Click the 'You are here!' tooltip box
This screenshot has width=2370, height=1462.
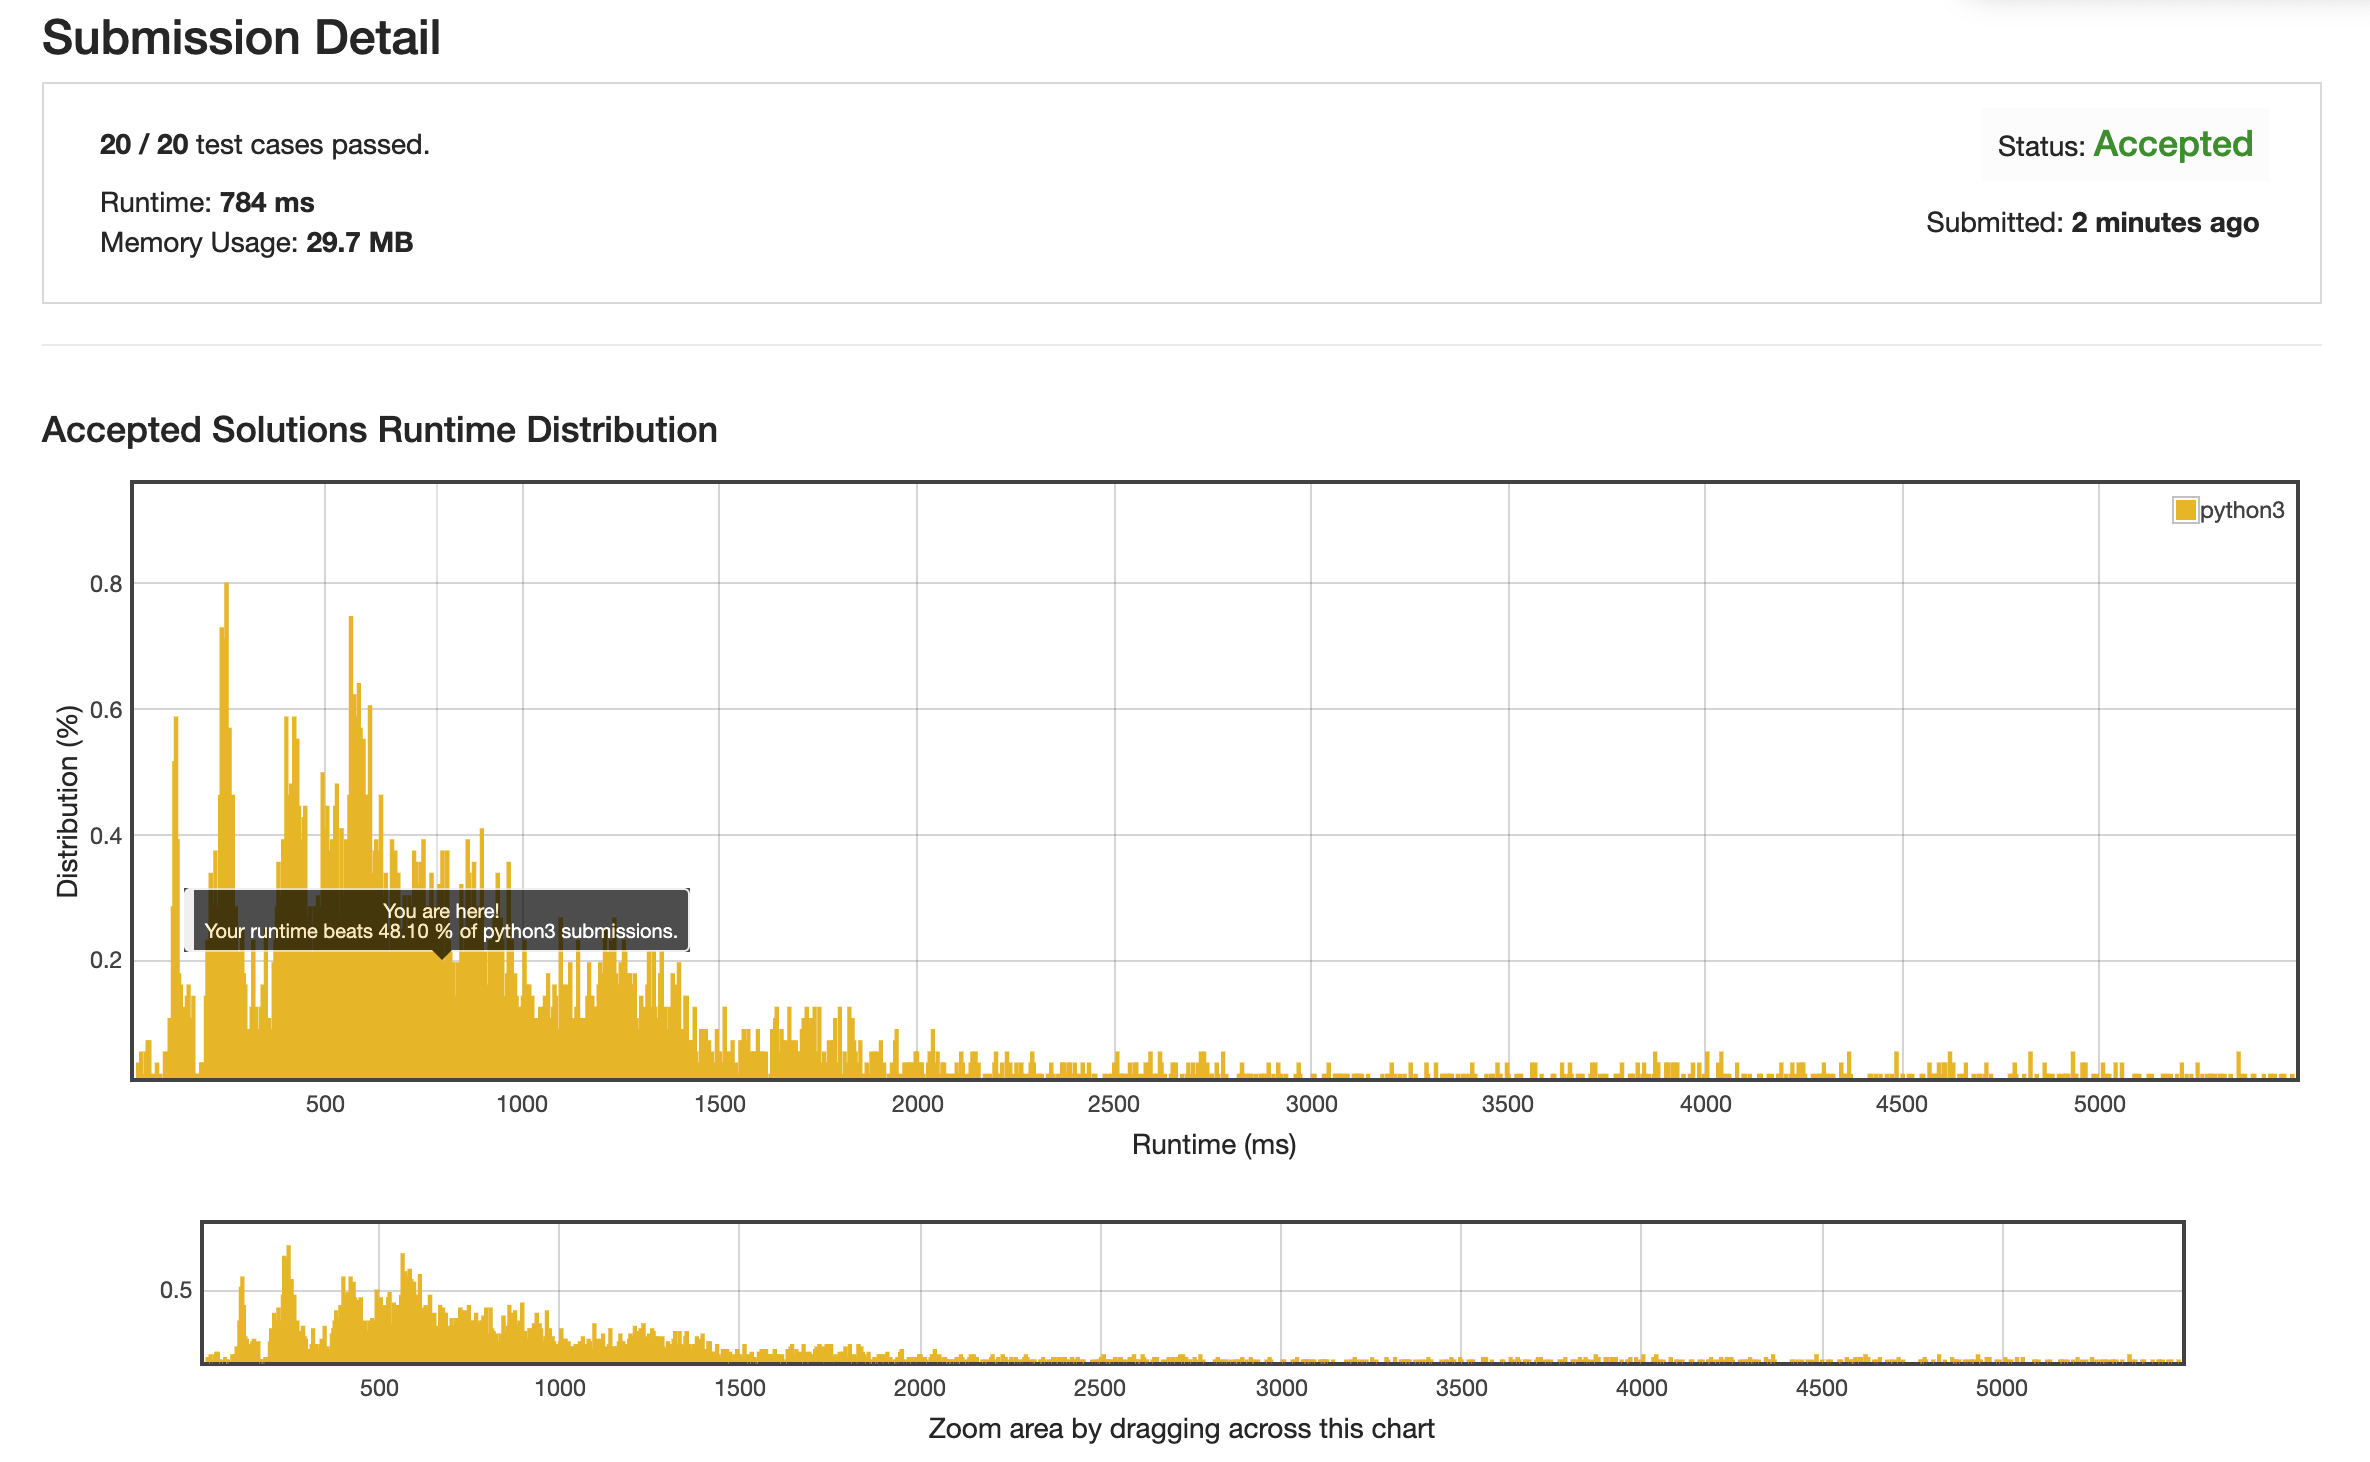[x=440, y=921]
